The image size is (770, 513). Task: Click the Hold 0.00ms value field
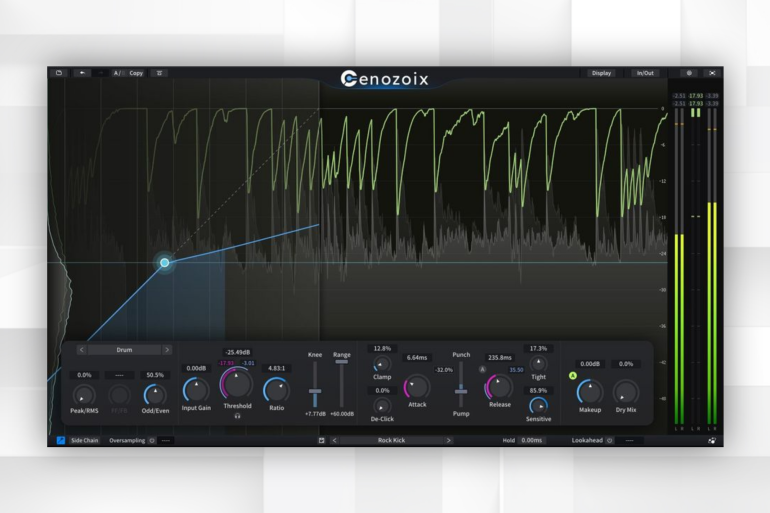coord(532,440)
